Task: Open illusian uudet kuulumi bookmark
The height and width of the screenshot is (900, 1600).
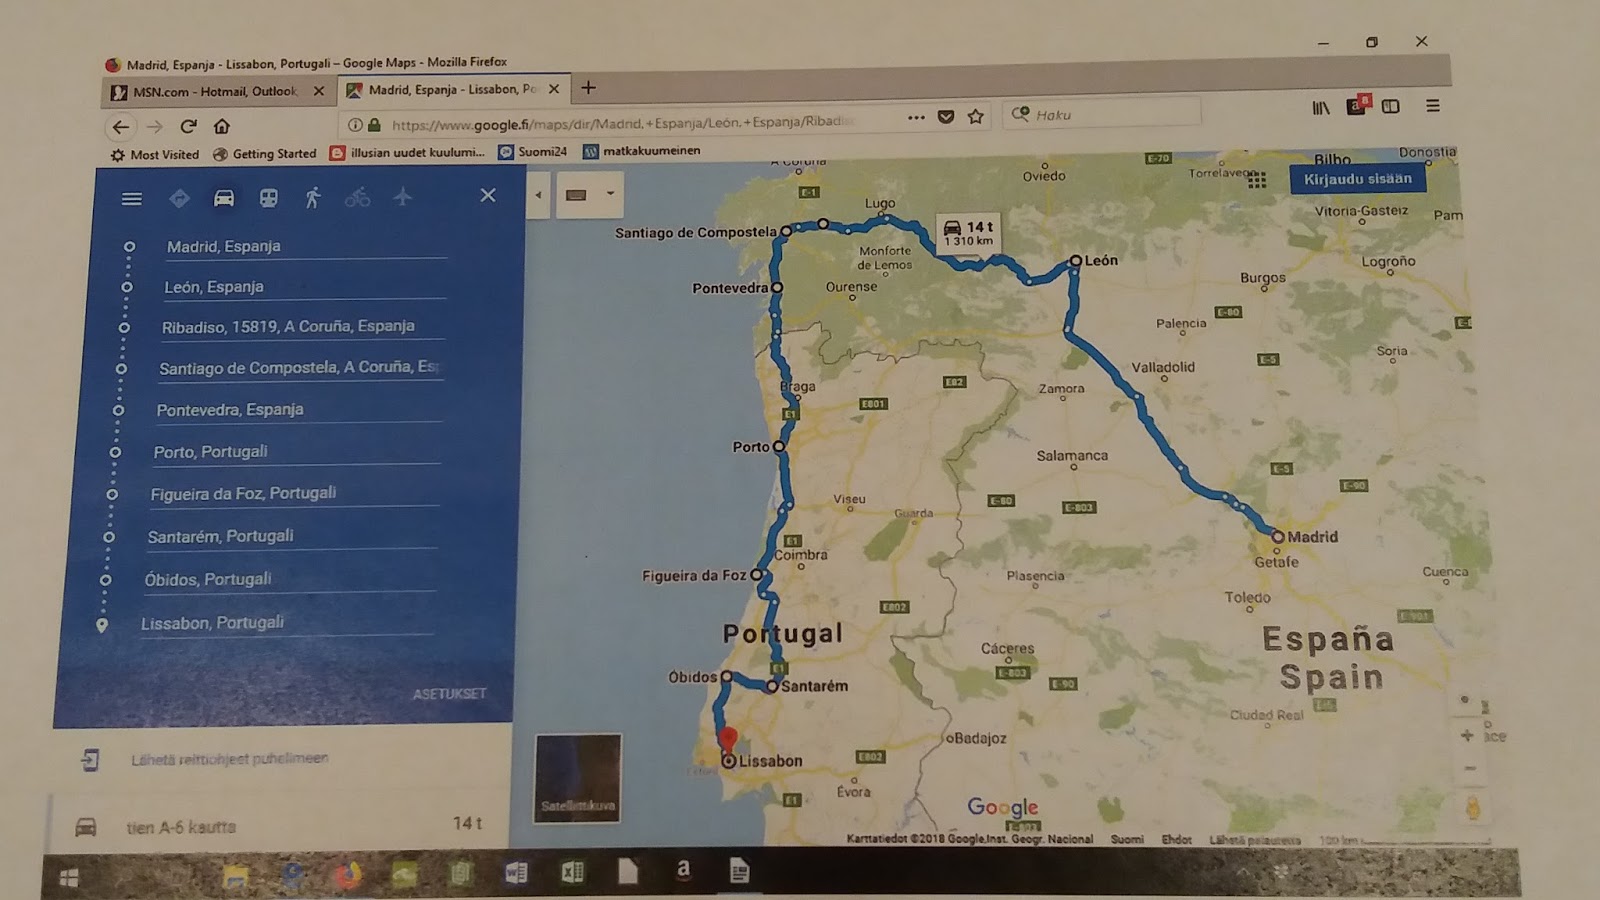Action: pos(408,153)
